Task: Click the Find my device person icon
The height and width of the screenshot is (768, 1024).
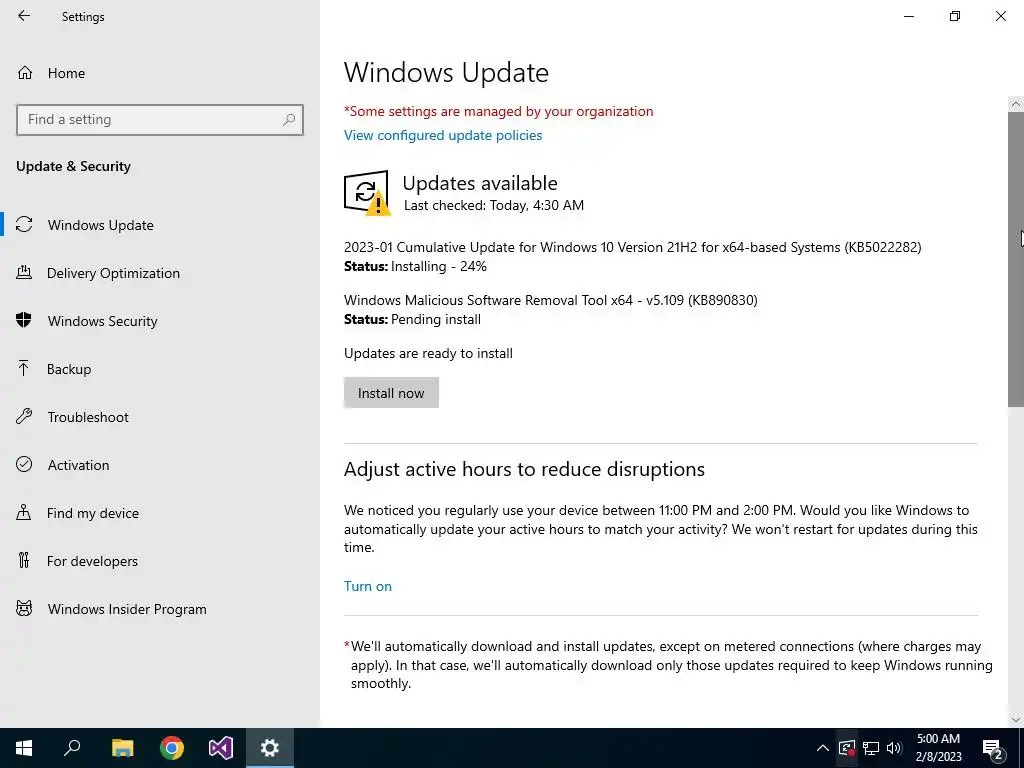Action: [x=24, y=512]
